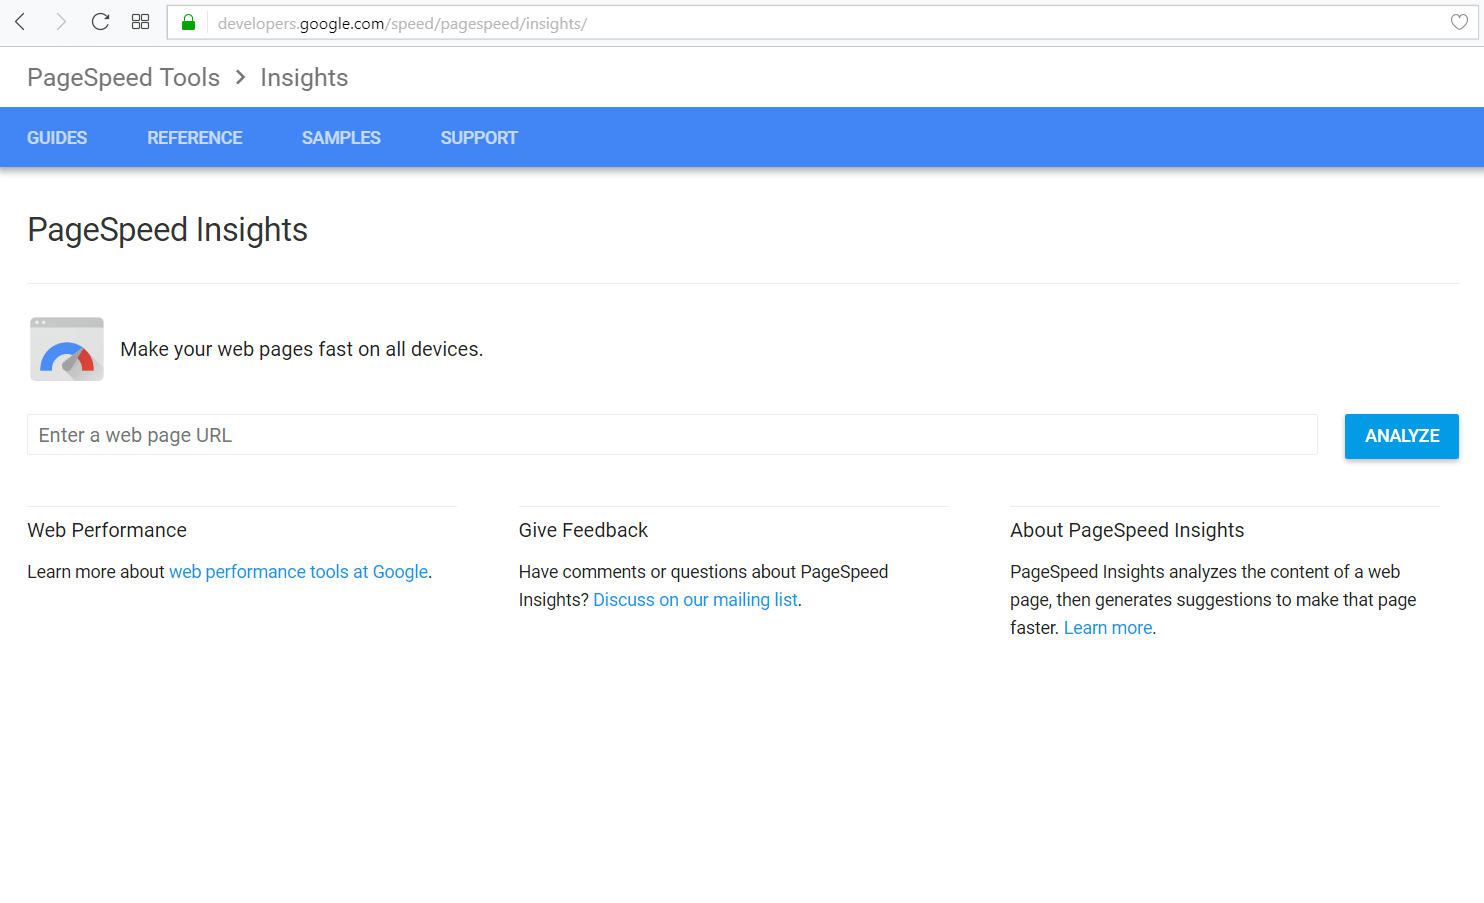Switch to the Reference tab
1484x903 pixels.
(x=195, y=138)
